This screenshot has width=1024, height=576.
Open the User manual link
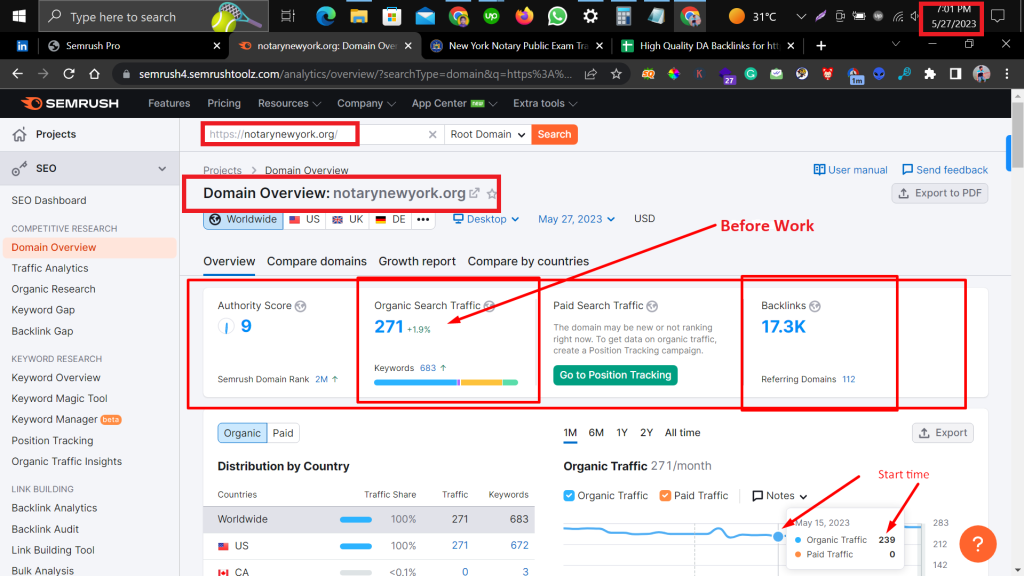(x=850, y=170)
